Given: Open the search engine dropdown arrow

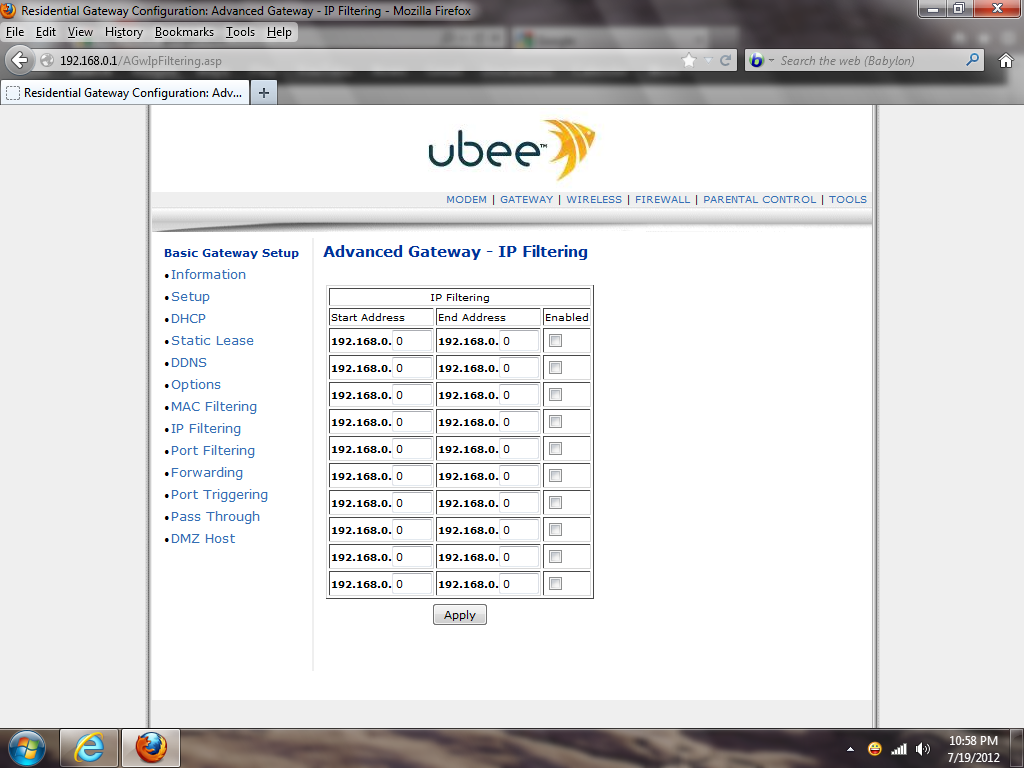Looking at the screenshot, I should [x=771, y=61].
